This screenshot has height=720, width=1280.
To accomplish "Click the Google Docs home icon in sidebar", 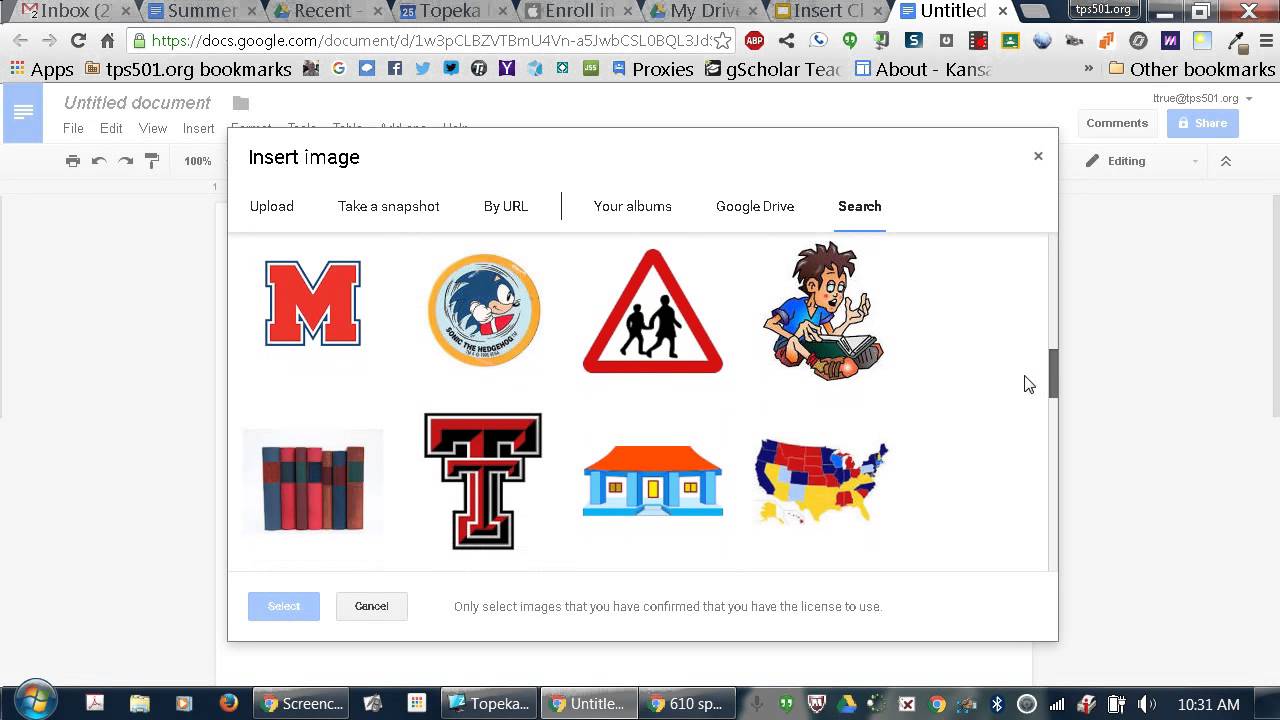I will (x=23, y=112).
